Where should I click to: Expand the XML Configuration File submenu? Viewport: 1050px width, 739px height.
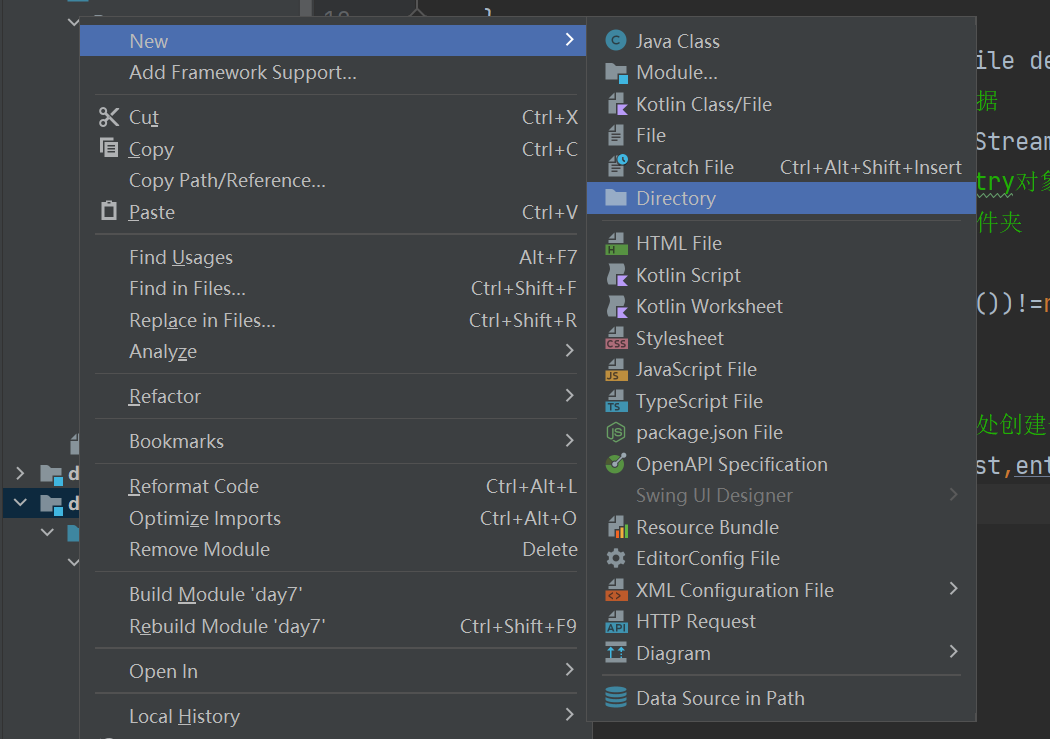(x=735, y=590)
